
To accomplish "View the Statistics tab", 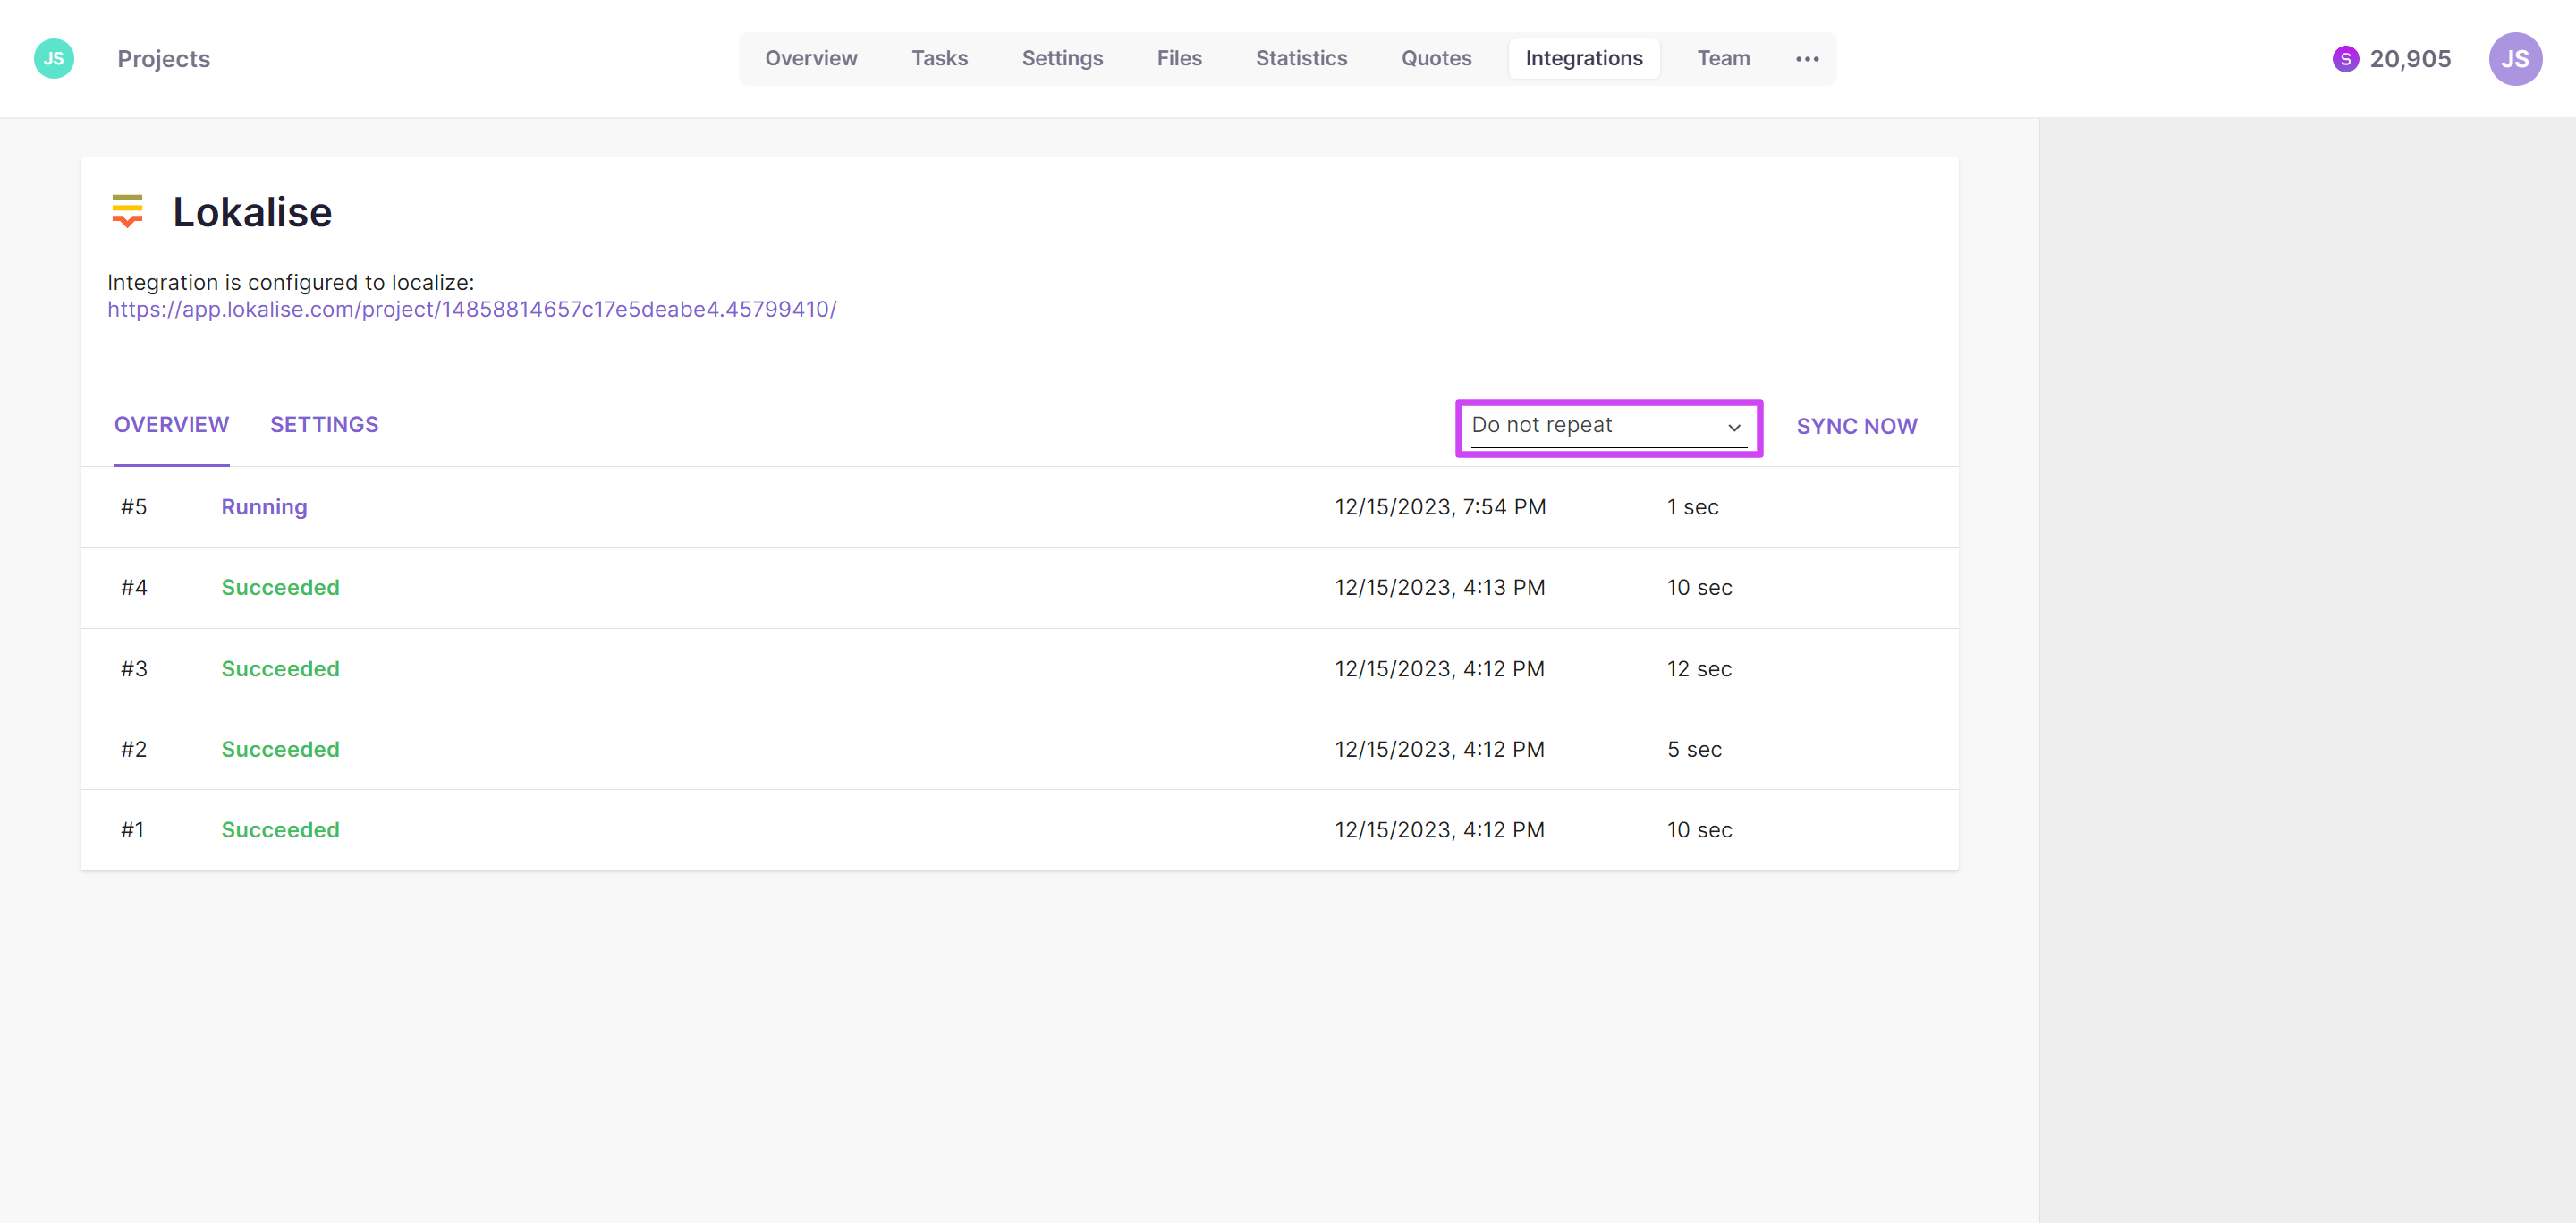I will click(1301, 59).
